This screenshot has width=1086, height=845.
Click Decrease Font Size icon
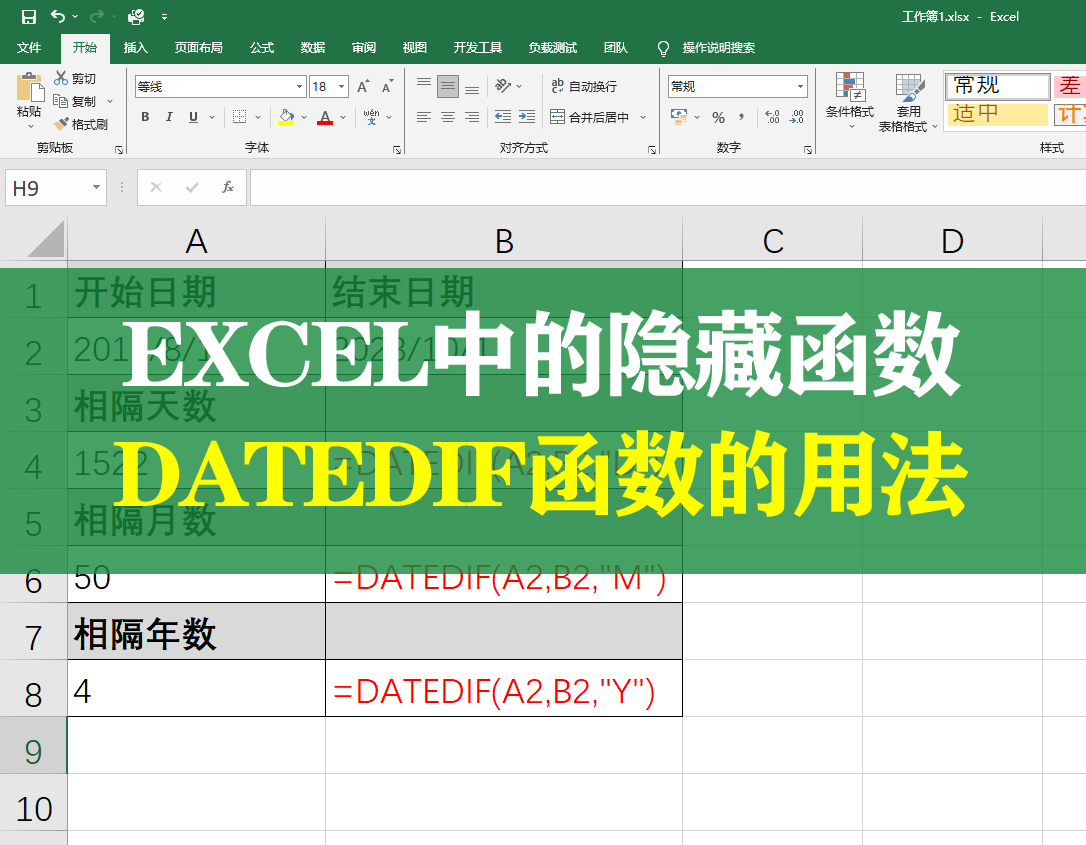tap(388, 87)
